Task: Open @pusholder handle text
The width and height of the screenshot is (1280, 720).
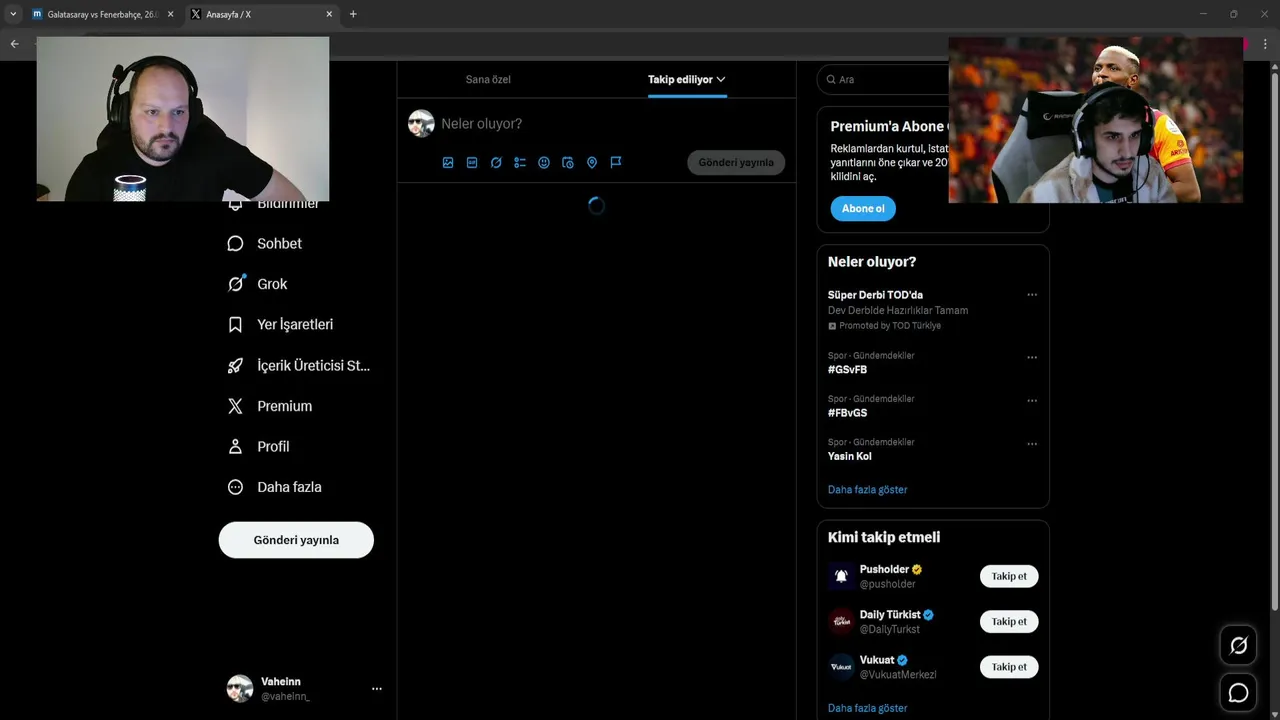Action: pos(887,584)
